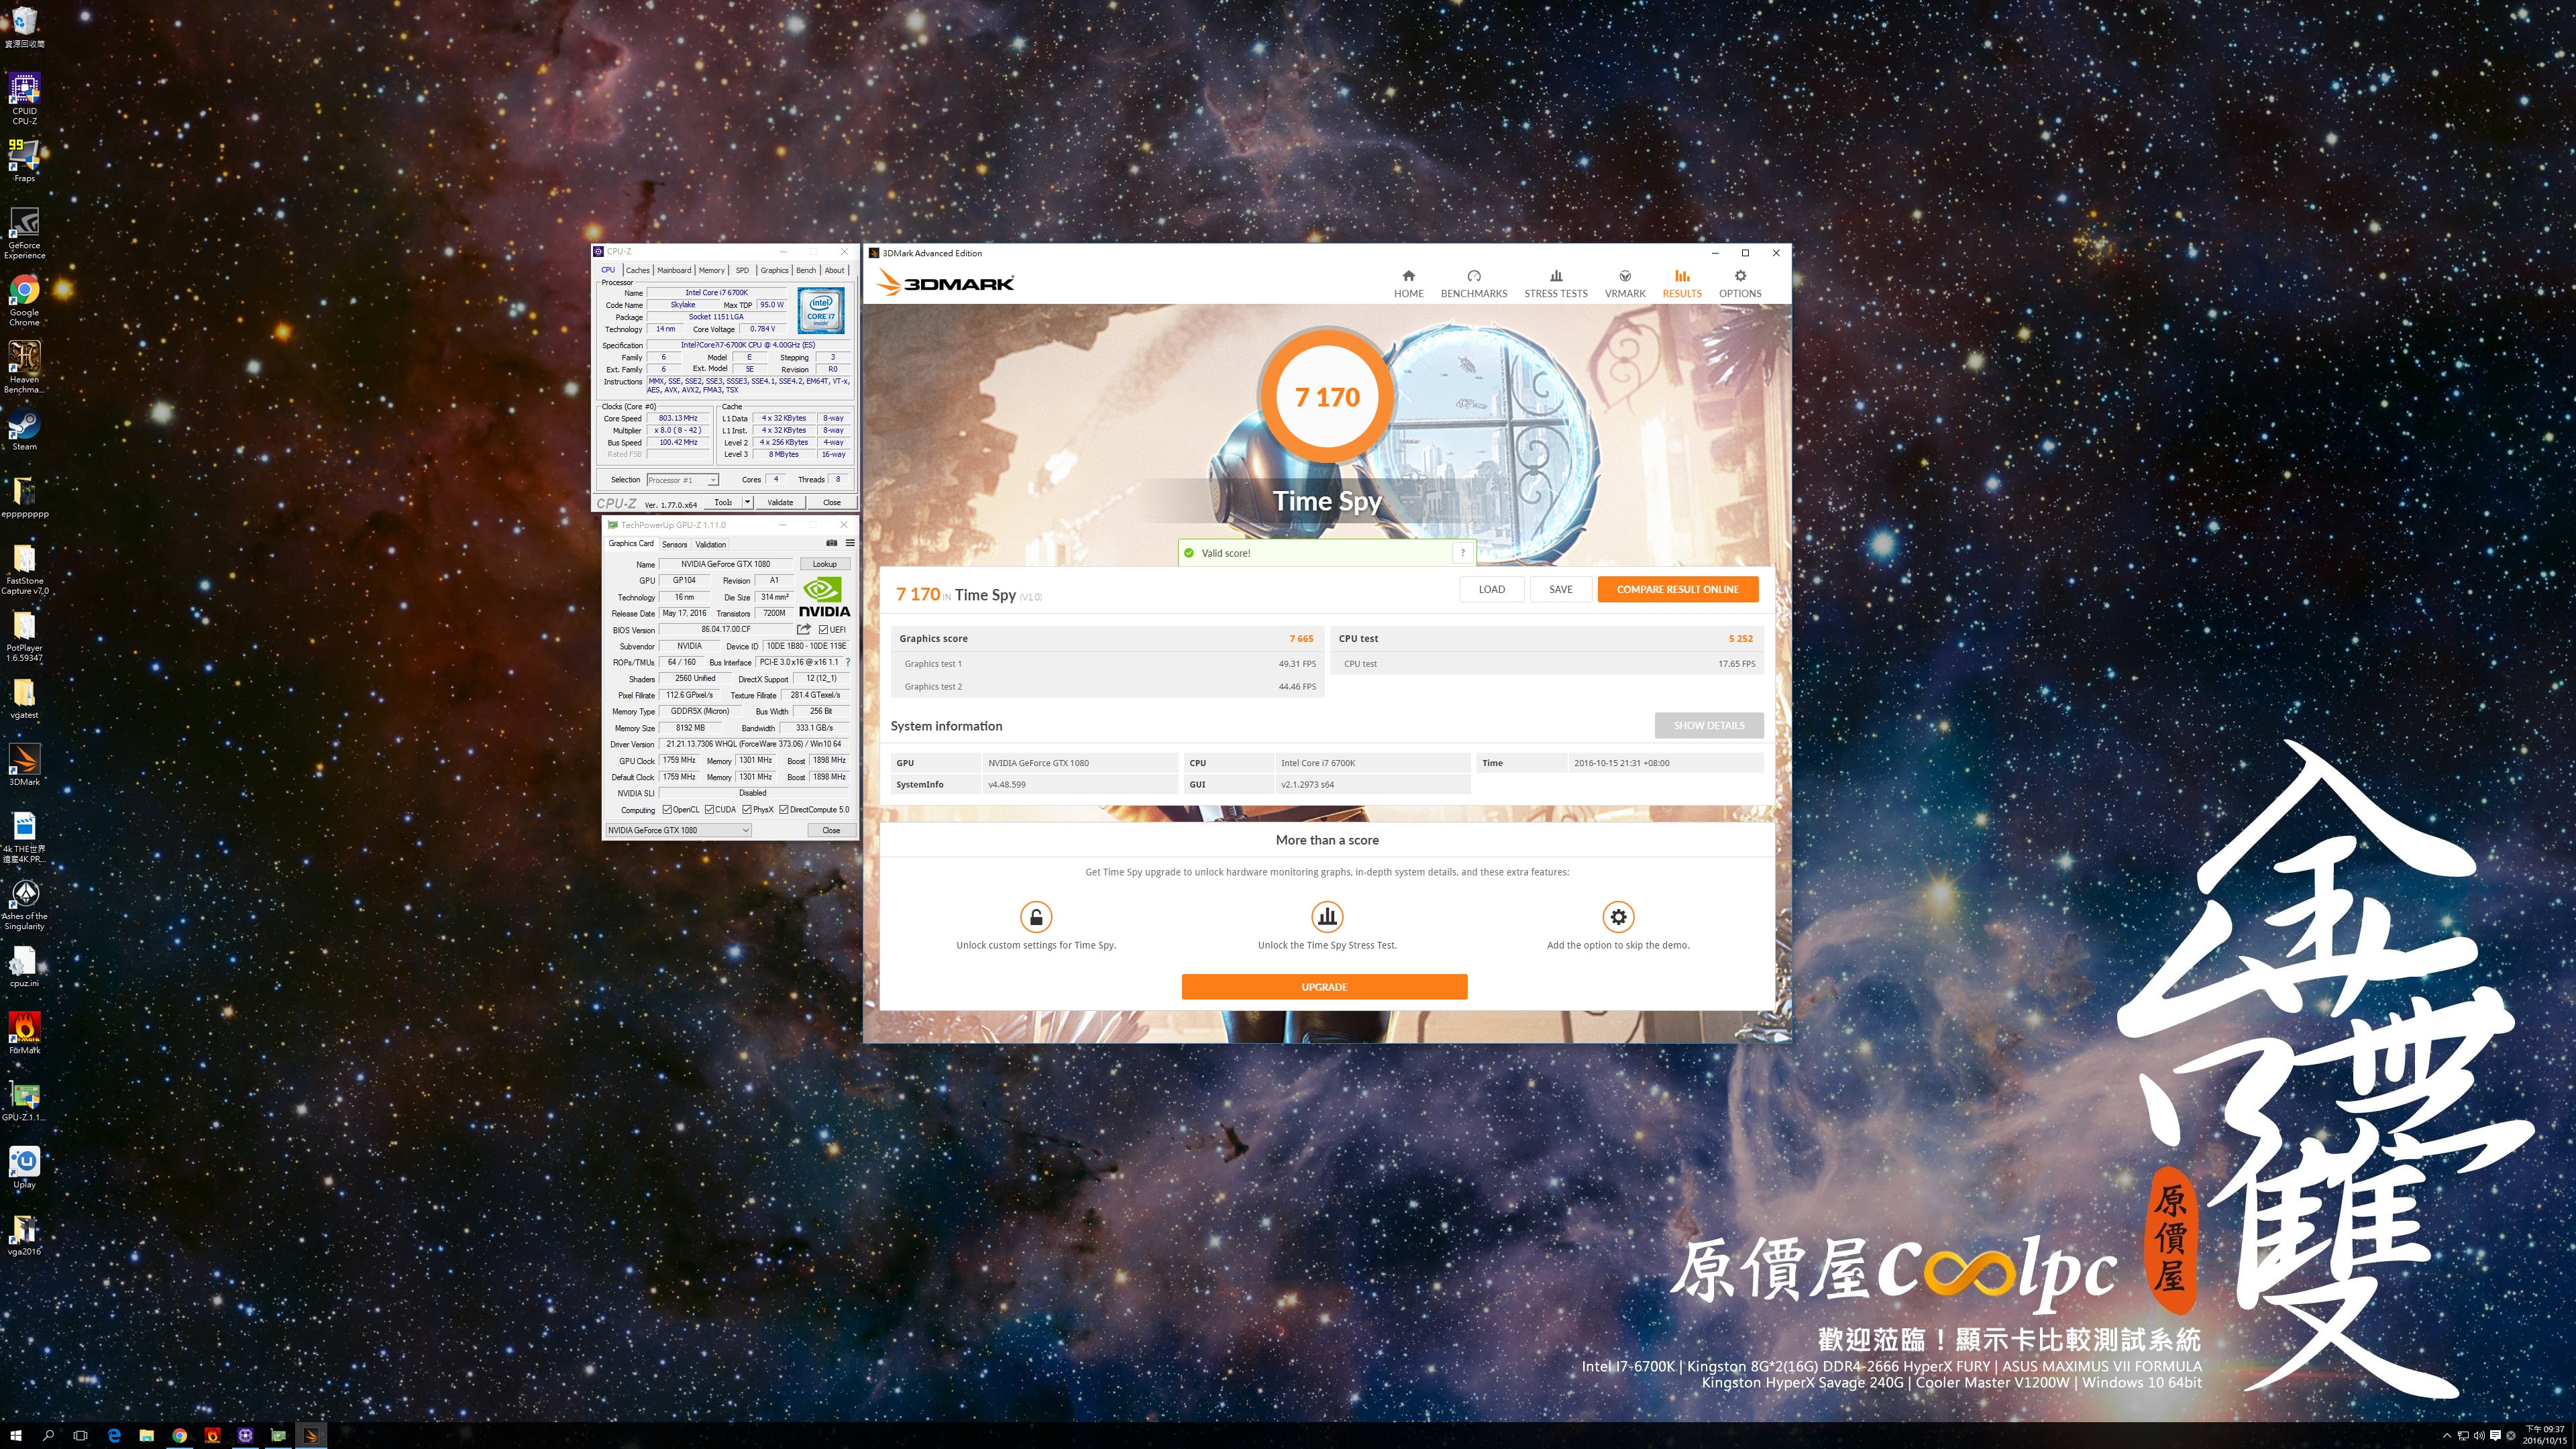Click COMPARE RESULT ONLINE
The image size is (2576, 1449).
[x=1677, y=589]
